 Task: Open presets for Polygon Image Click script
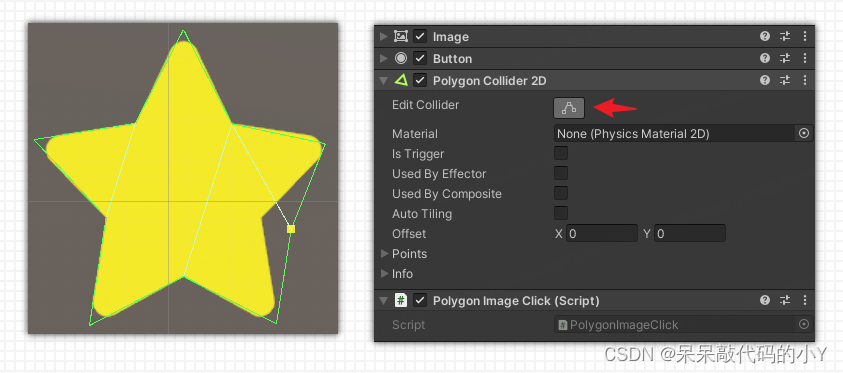click(x=785, y=300)
